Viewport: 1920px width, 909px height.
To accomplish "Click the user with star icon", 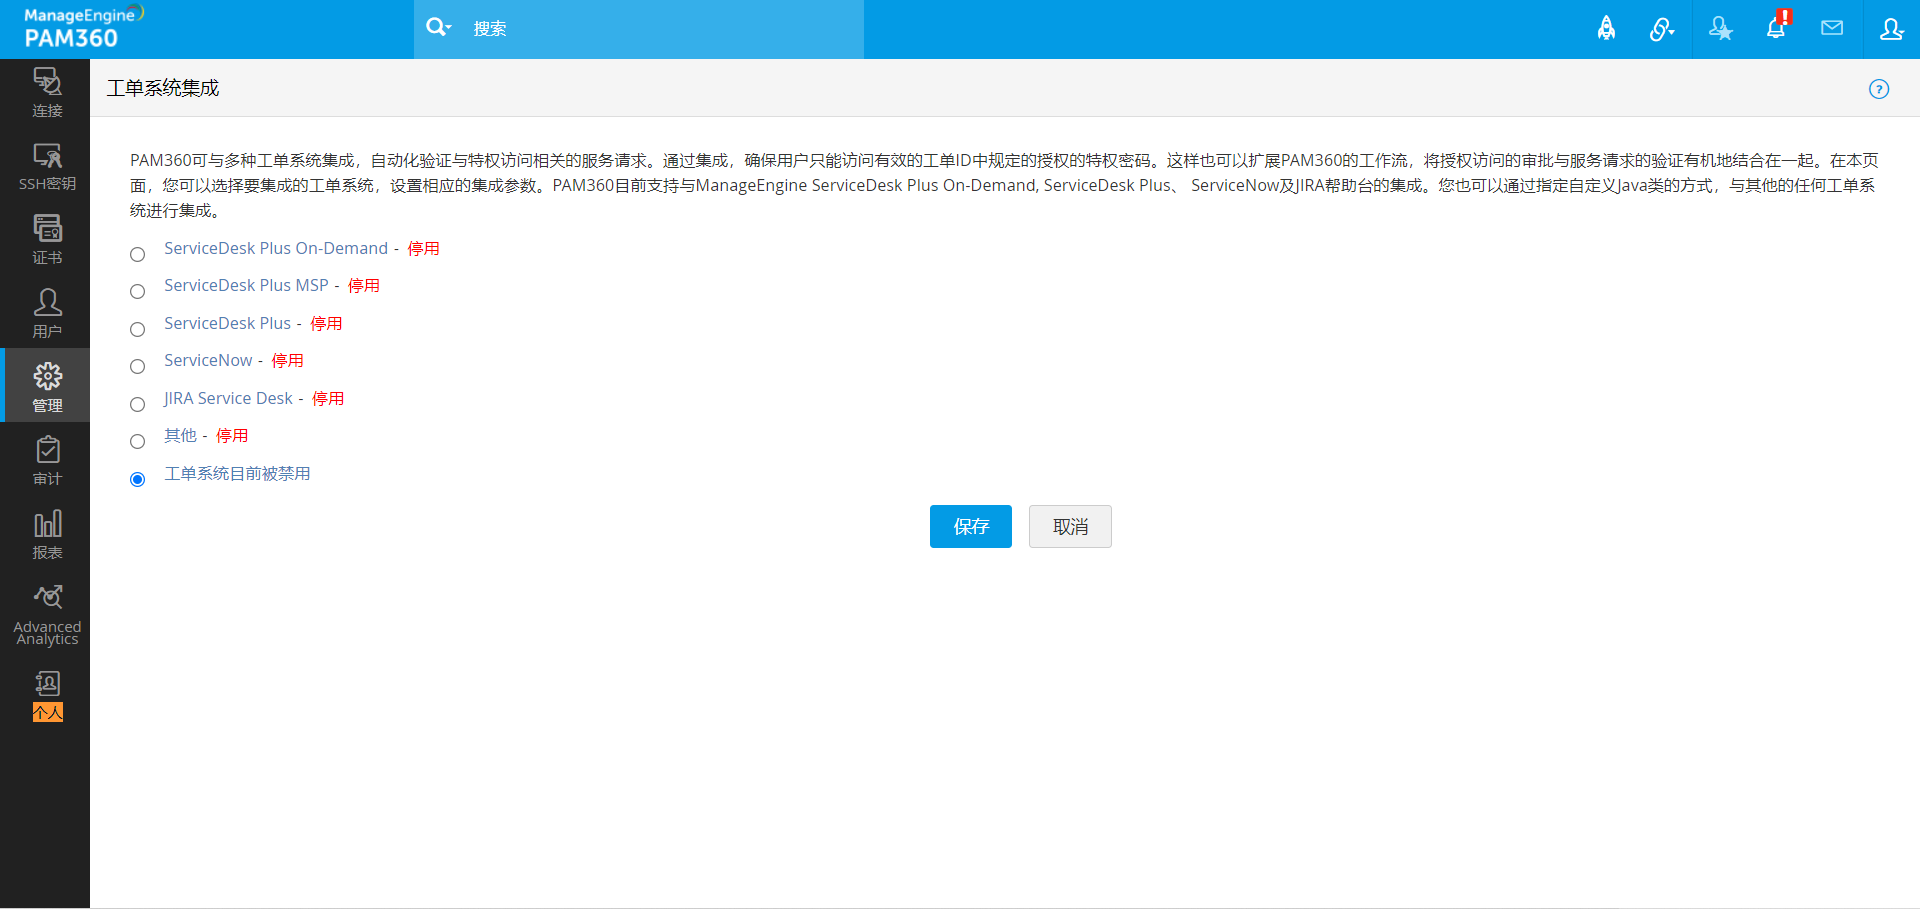I will point(1720,29).
